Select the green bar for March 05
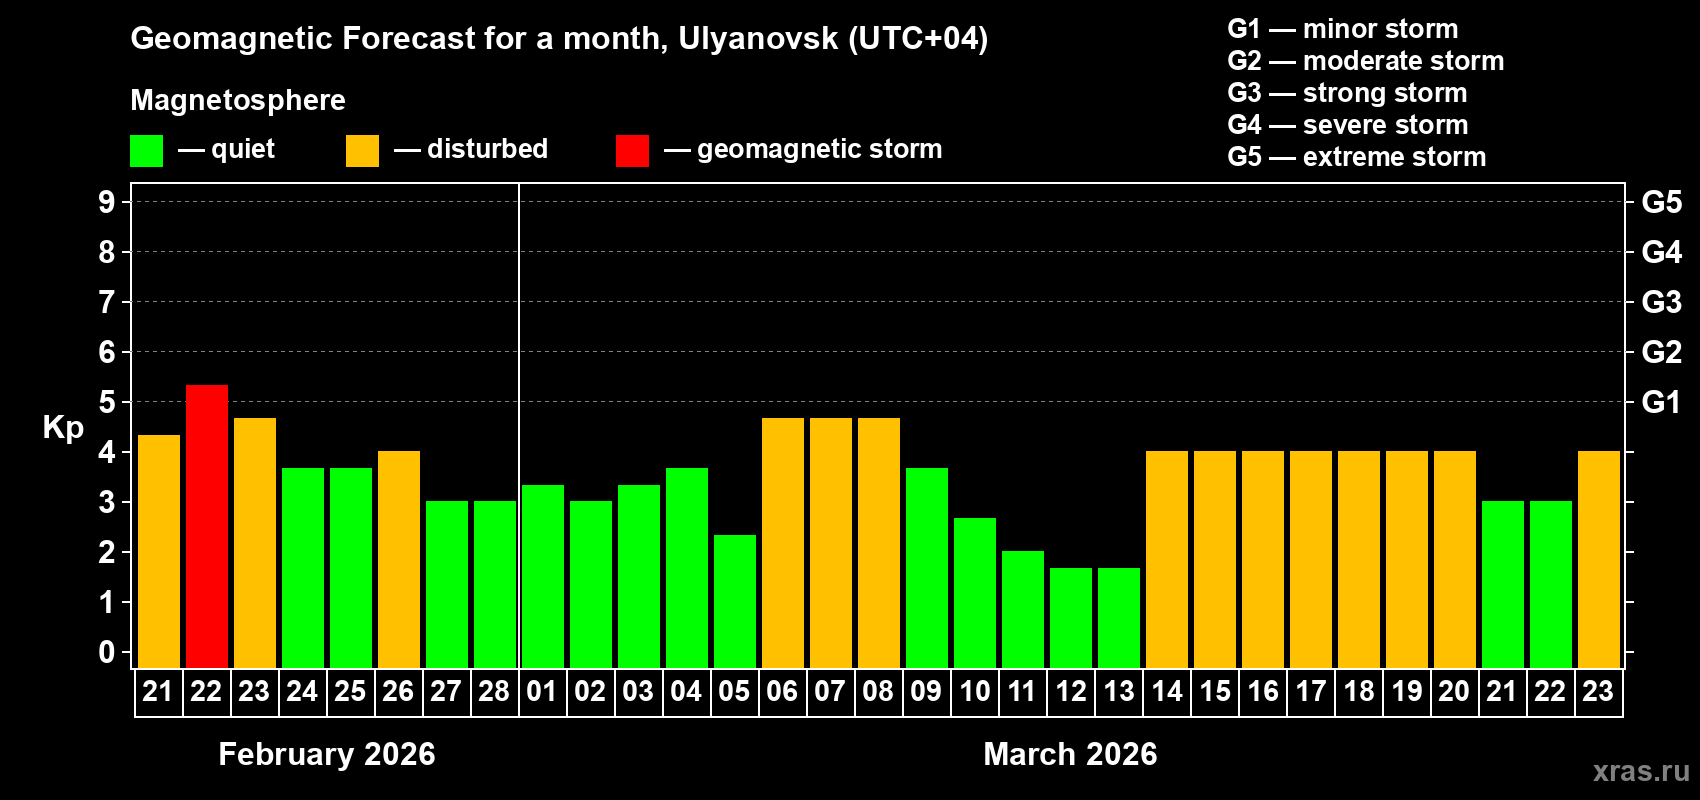This screenshot has width=1700, height=800. click(x=735, y=601)
